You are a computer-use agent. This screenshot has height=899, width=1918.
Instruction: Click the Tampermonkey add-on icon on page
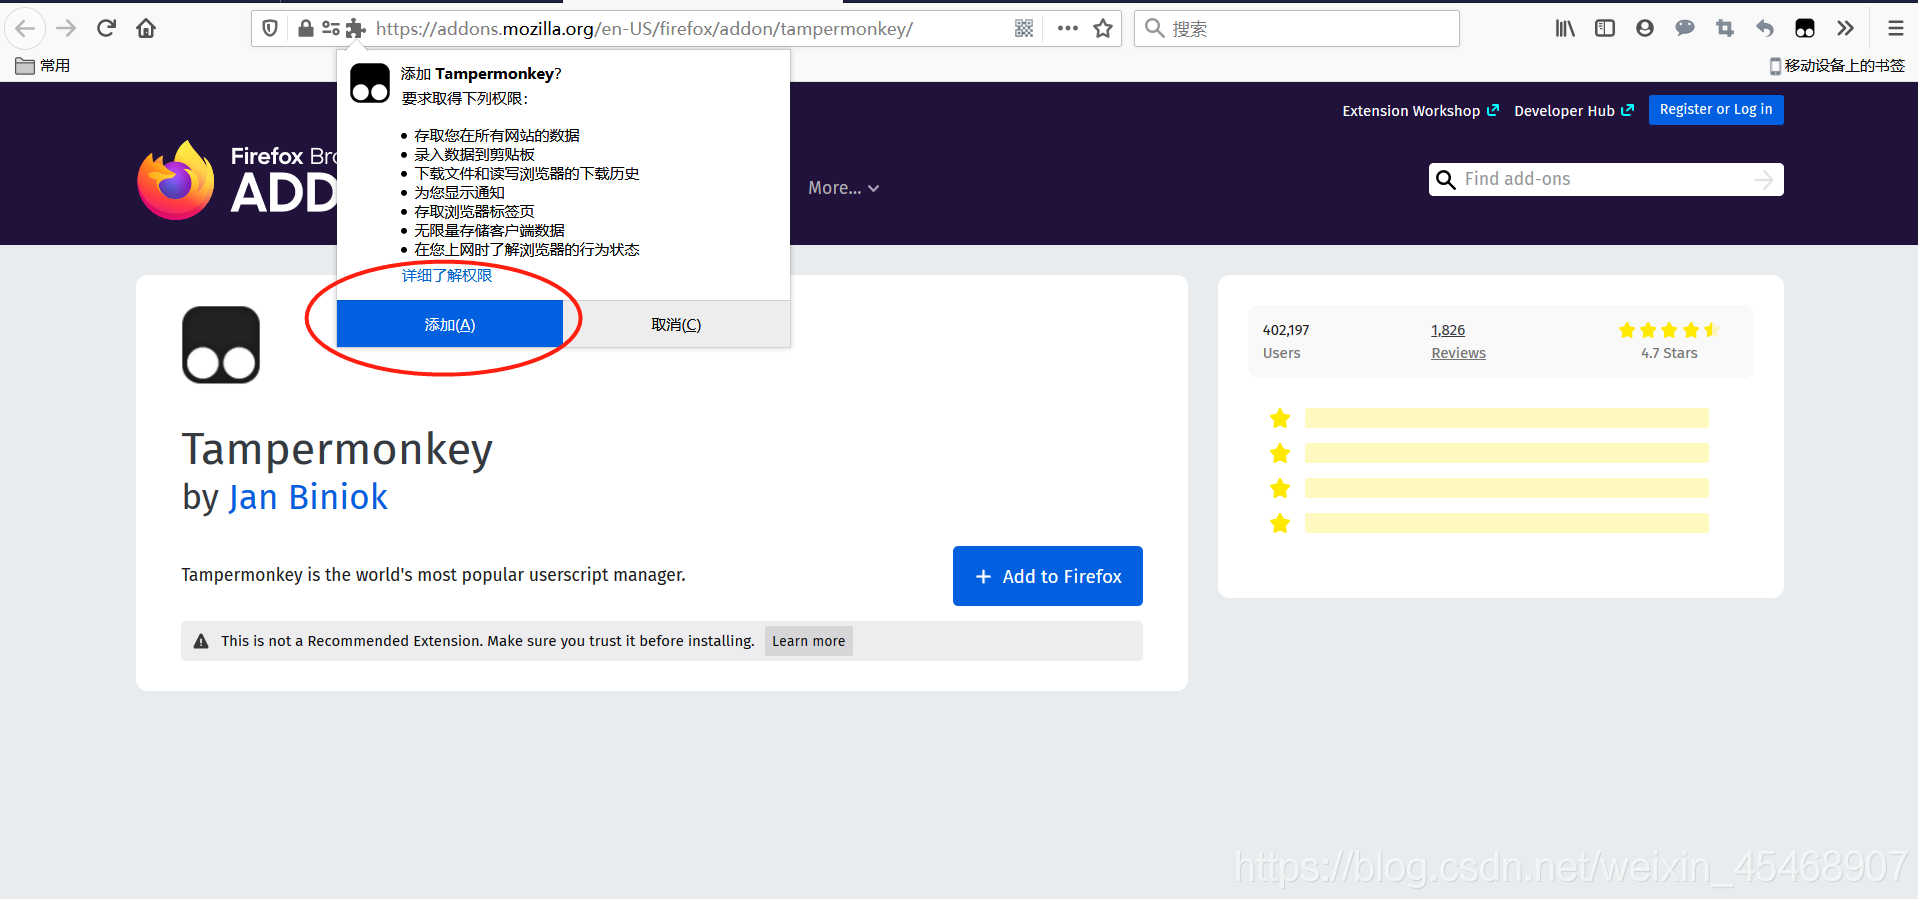click(221, 345)
